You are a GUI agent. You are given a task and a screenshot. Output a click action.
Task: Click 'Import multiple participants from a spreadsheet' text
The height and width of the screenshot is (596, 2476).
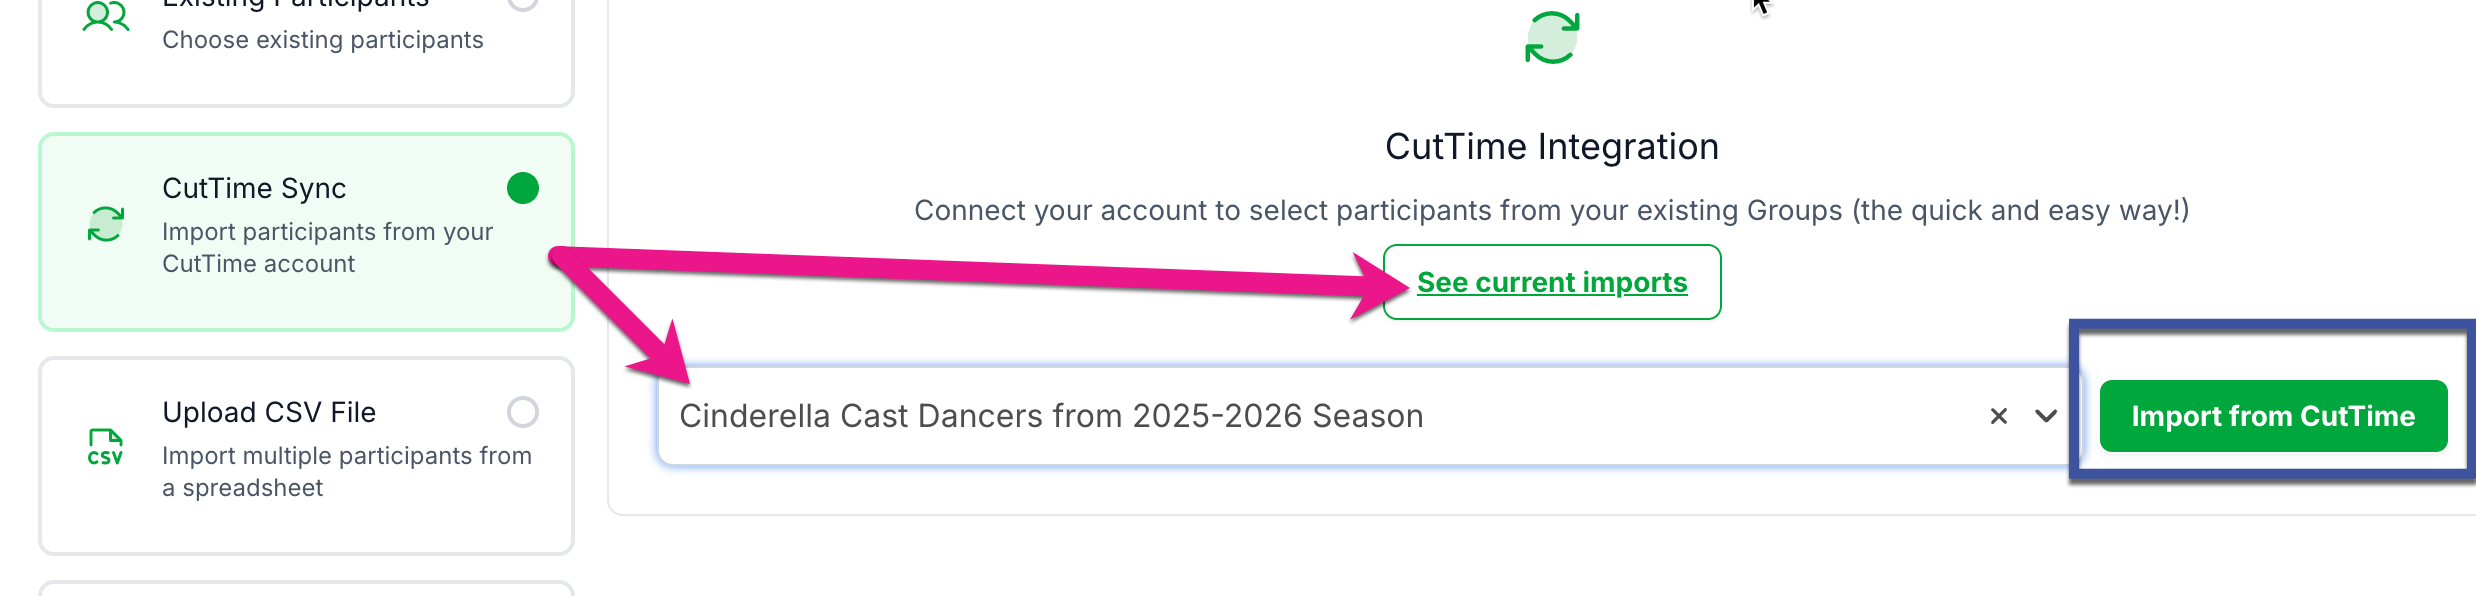[346, 471]
